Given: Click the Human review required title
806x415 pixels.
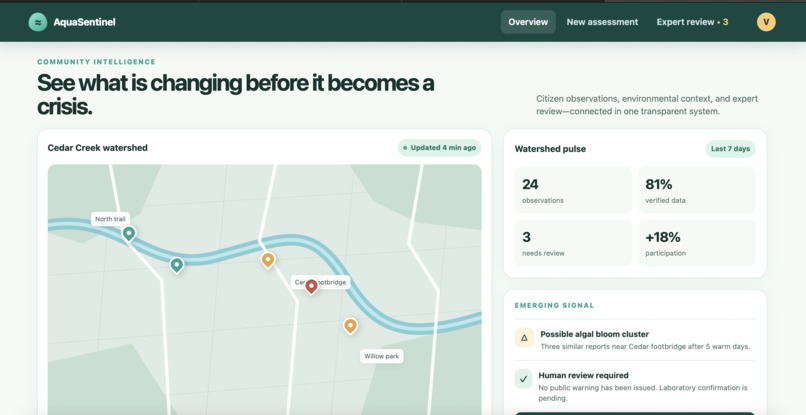Looking at the screenshot, I should pyautogui.click(x=583, y=375).
